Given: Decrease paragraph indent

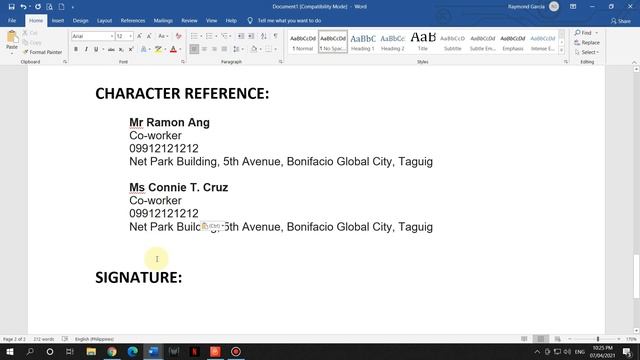Looking at the screenshot, I should 241,36.
